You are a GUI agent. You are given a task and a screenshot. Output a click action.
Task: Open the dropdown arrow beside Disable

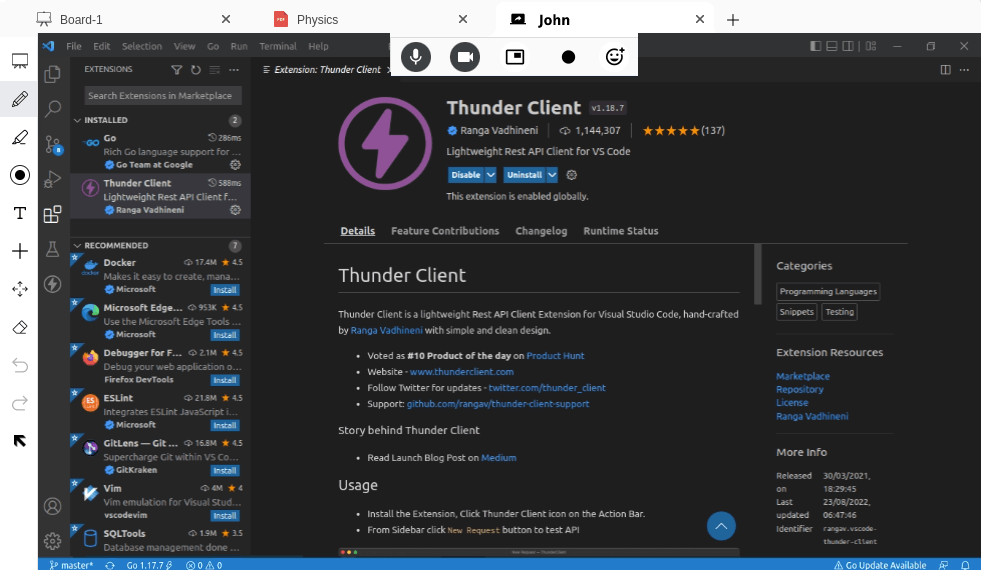[490, 174]
